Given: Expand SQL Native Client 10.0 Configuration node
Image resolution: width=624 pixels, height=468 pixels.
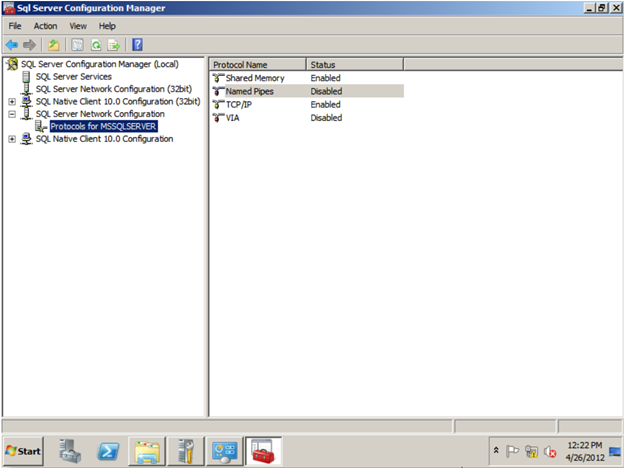Looking at the screenshot, I should click(12, 139).
